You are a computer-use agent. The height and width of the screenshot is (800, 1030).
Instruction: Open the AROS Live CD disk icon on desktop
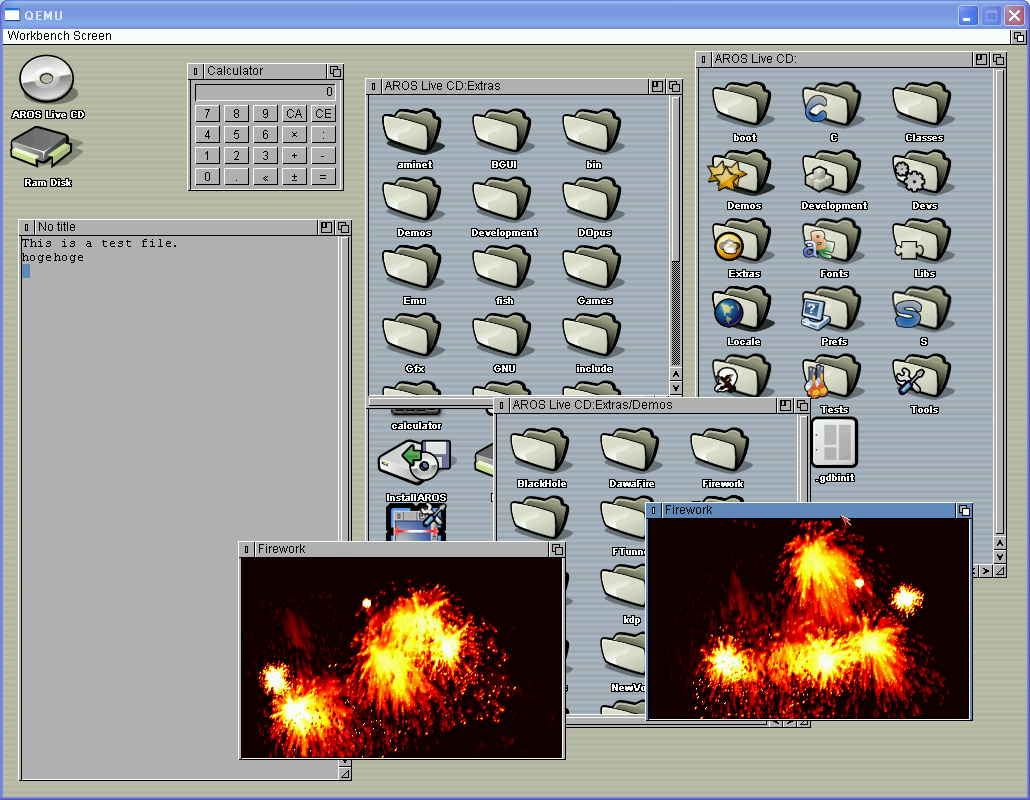tap(47, 80)
